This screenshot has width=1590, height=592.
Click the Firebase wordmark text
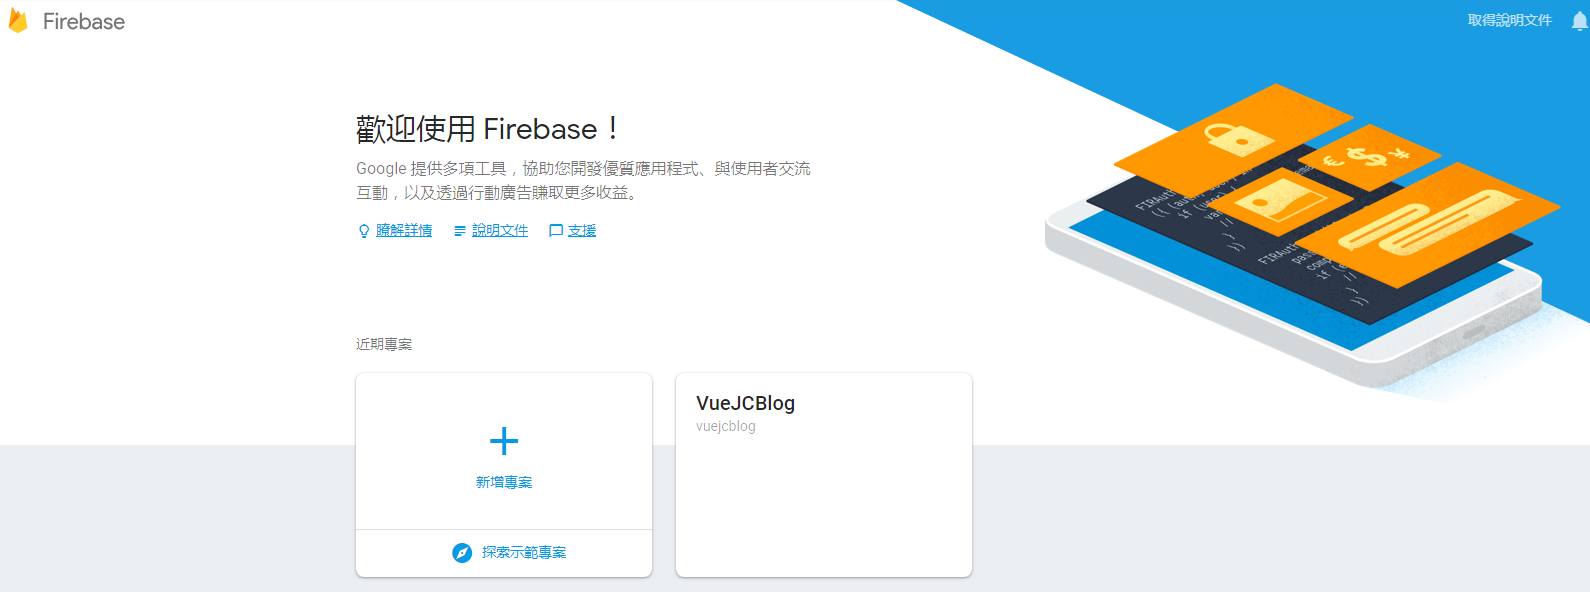click(84, 22)
